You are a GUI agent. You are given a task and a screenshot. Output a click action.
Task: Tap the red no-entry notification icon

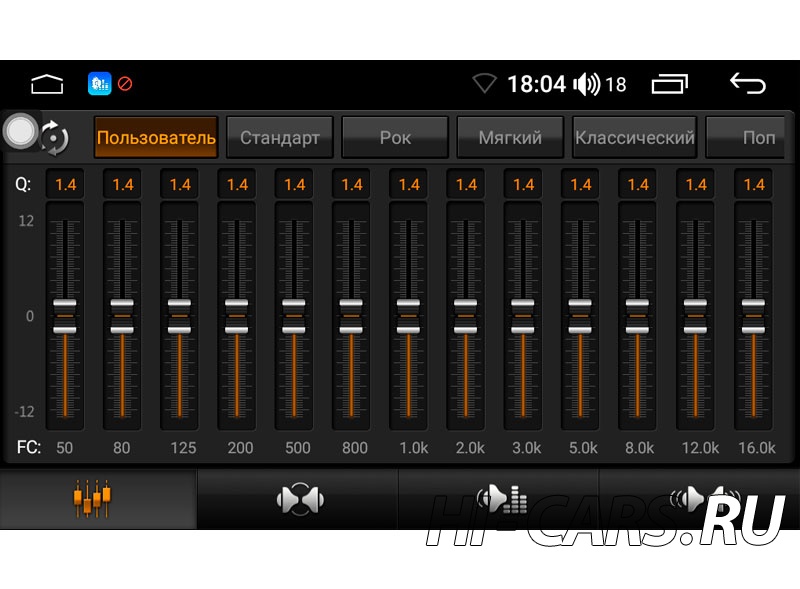pyautogui.click(x=125, y=84)
